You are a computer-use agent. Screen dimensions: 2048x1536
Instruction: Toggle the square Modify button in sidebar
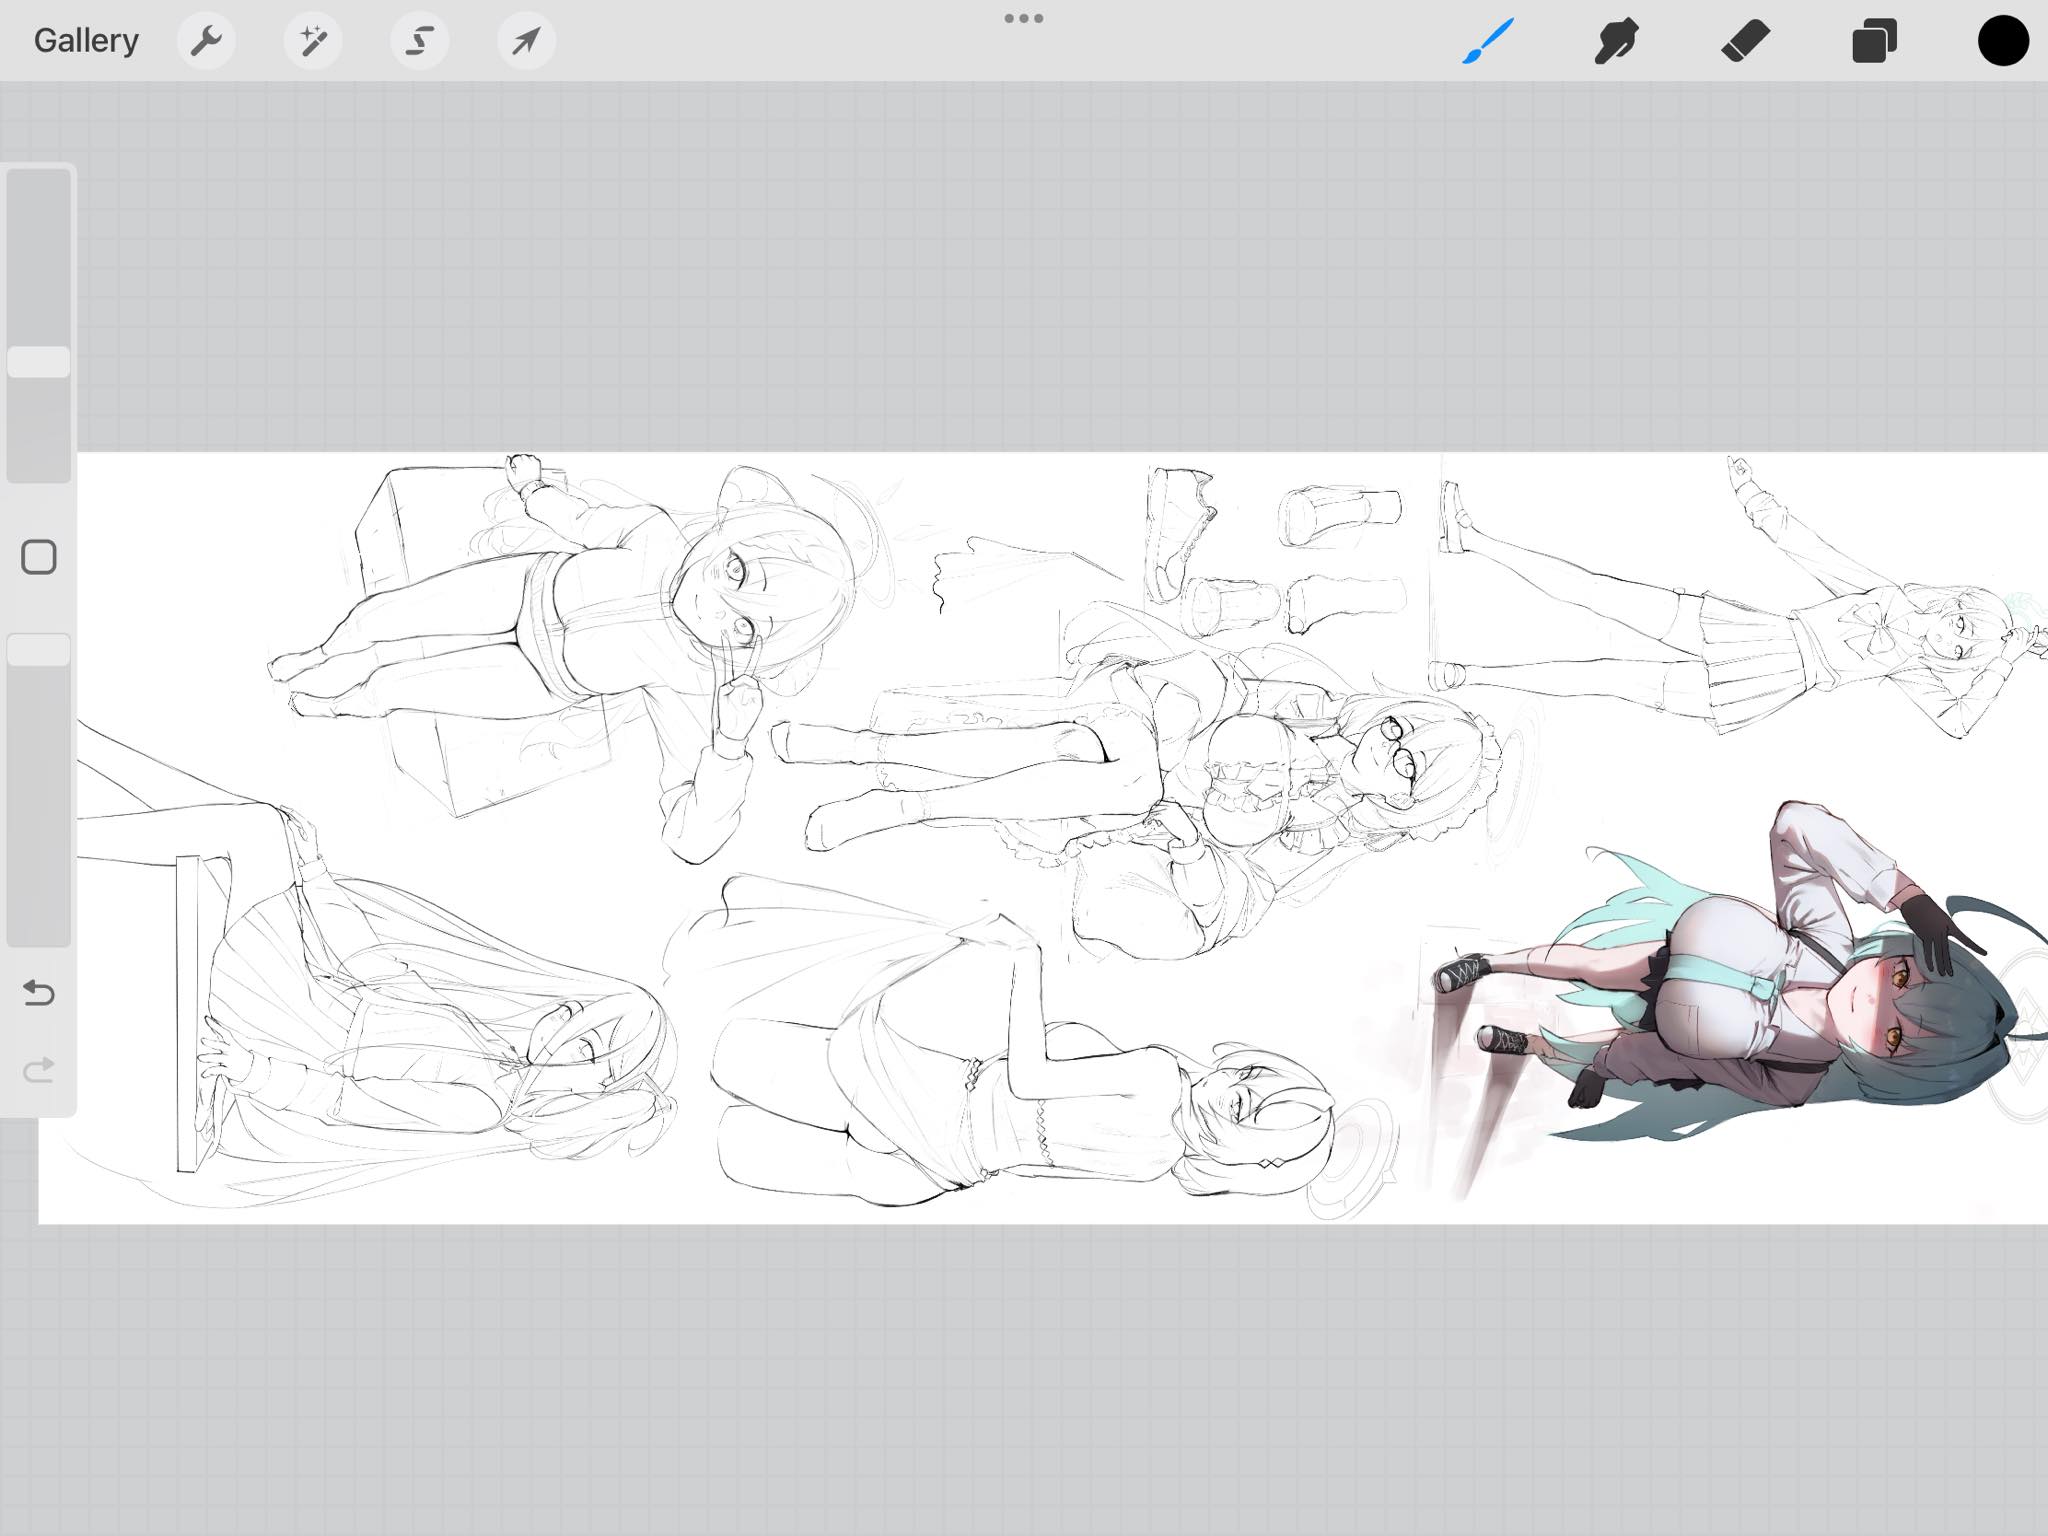tap(39, 557)
